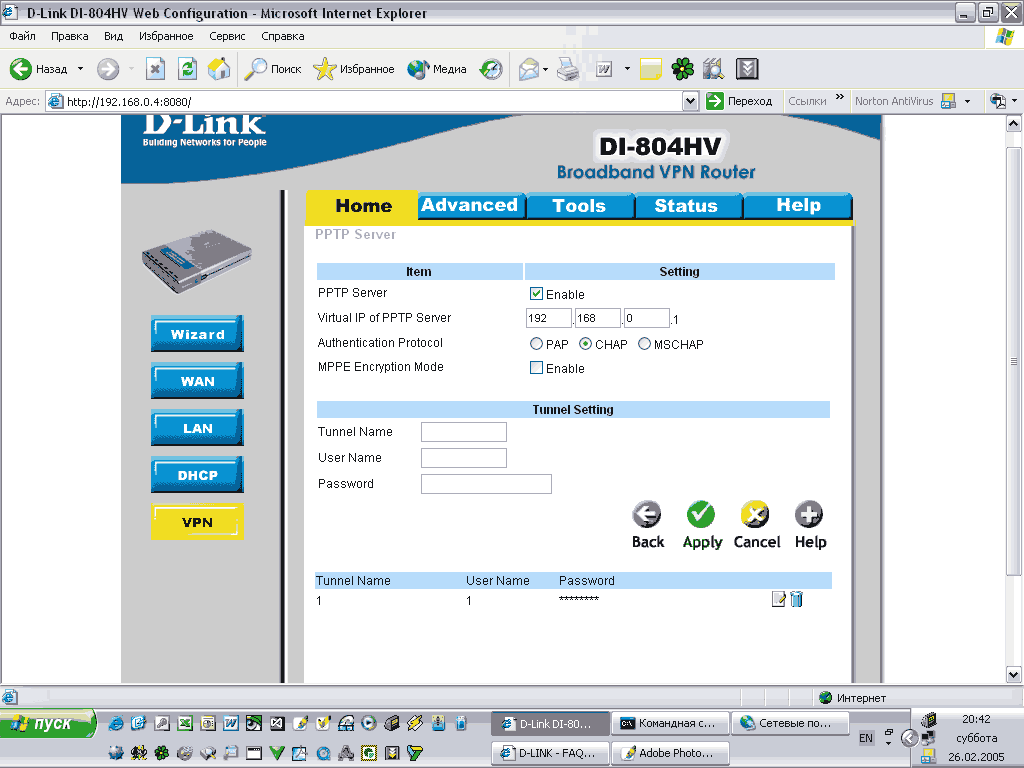
Task: Click the green ICQ flower icon in toolbar
Action: pos(682,69)
